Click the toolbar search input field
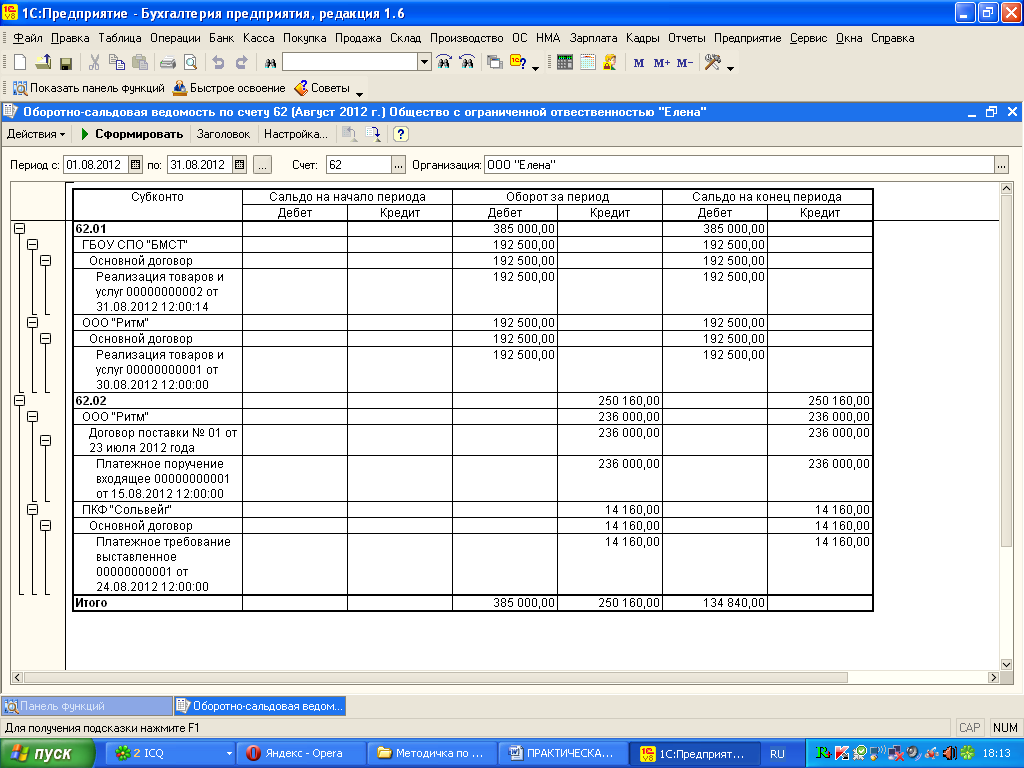 [351, 63]
